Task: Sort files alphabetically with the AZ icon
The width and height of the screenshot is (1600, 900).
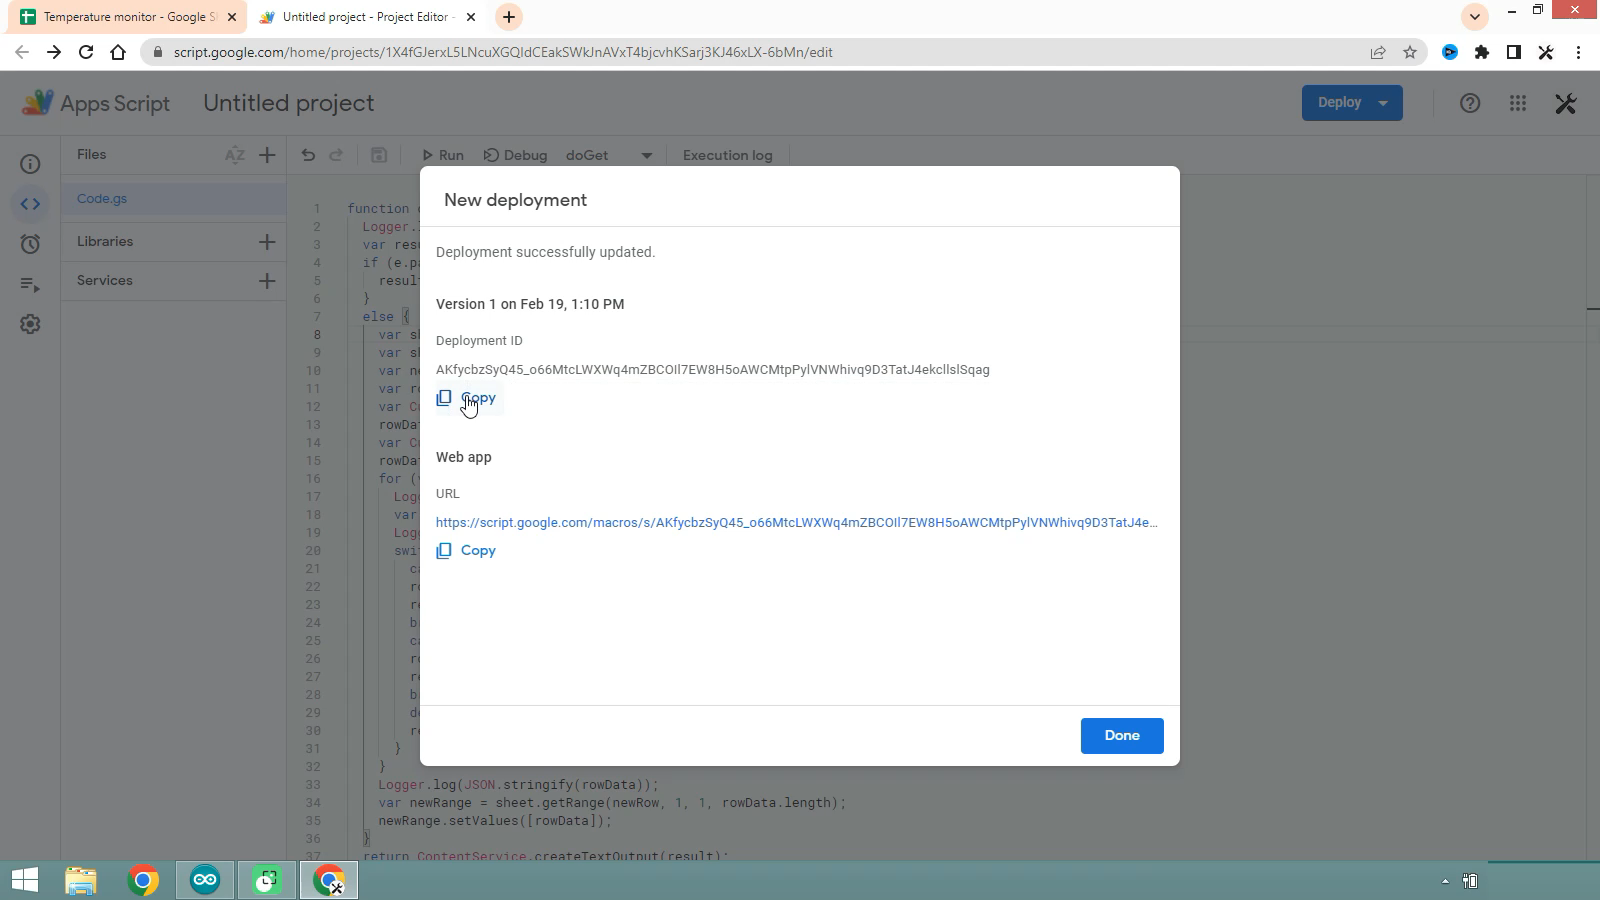Action: (x=235, y=155)
